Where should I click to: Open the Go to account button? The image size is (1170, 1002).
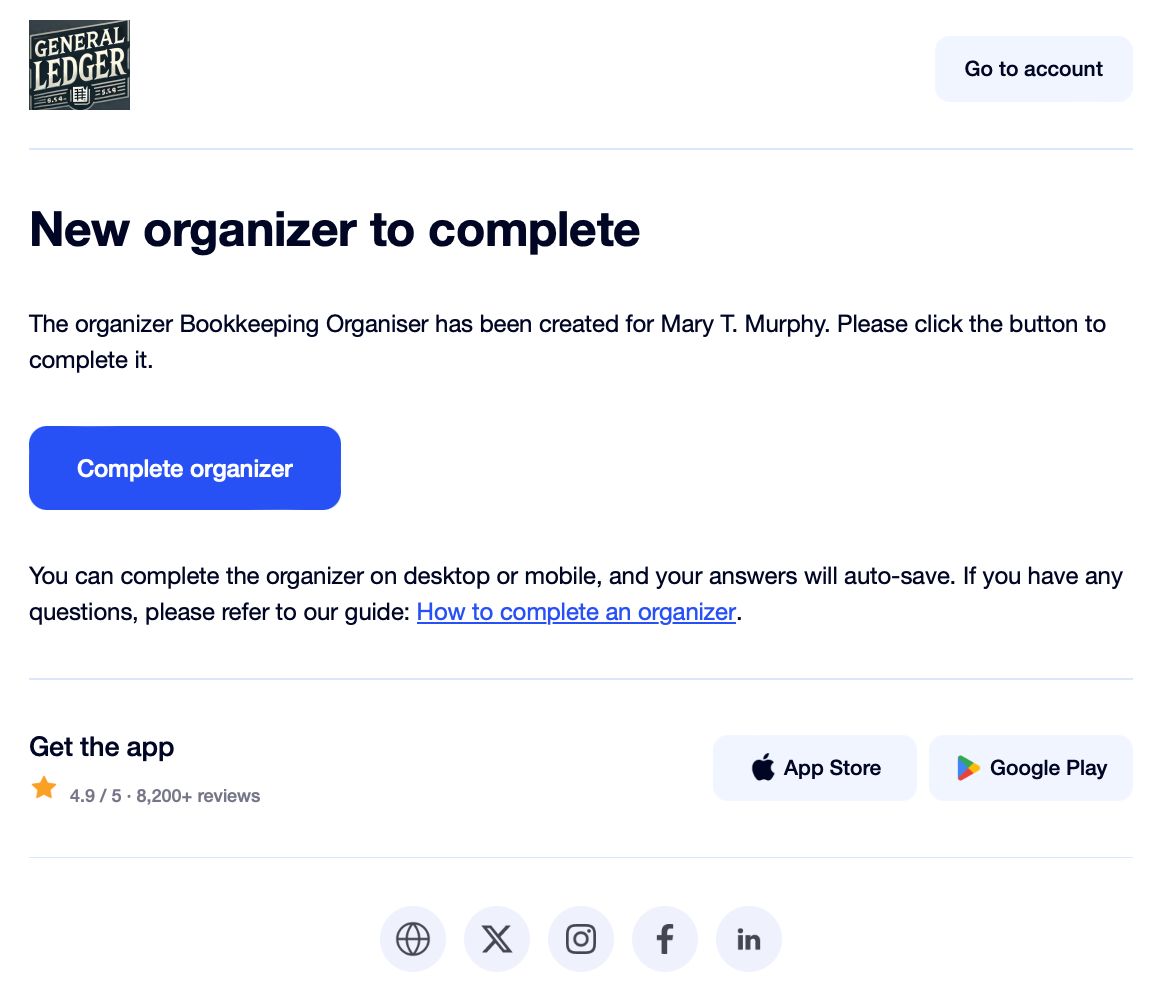(x=1033, y=69)
